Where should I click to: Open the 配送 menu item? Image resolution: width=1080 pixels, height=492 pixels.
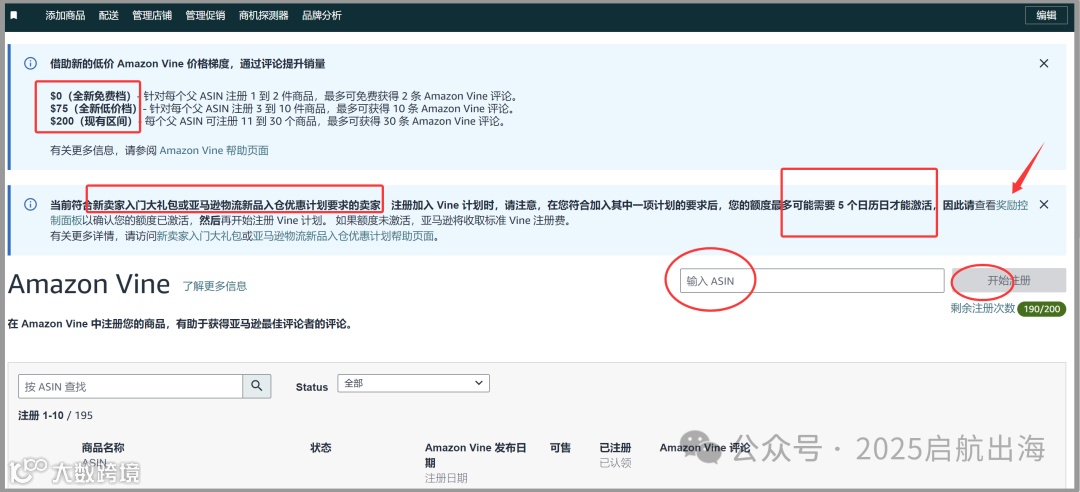pos(109,15)
